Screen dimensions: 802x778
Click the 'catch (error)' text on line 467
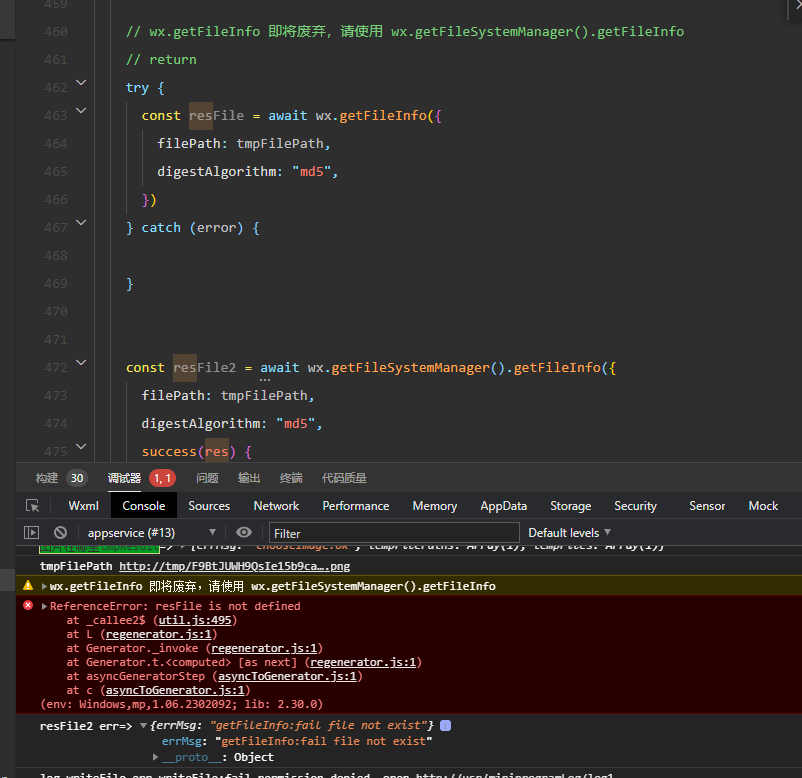pyautogui.click(x=192, y=228)
